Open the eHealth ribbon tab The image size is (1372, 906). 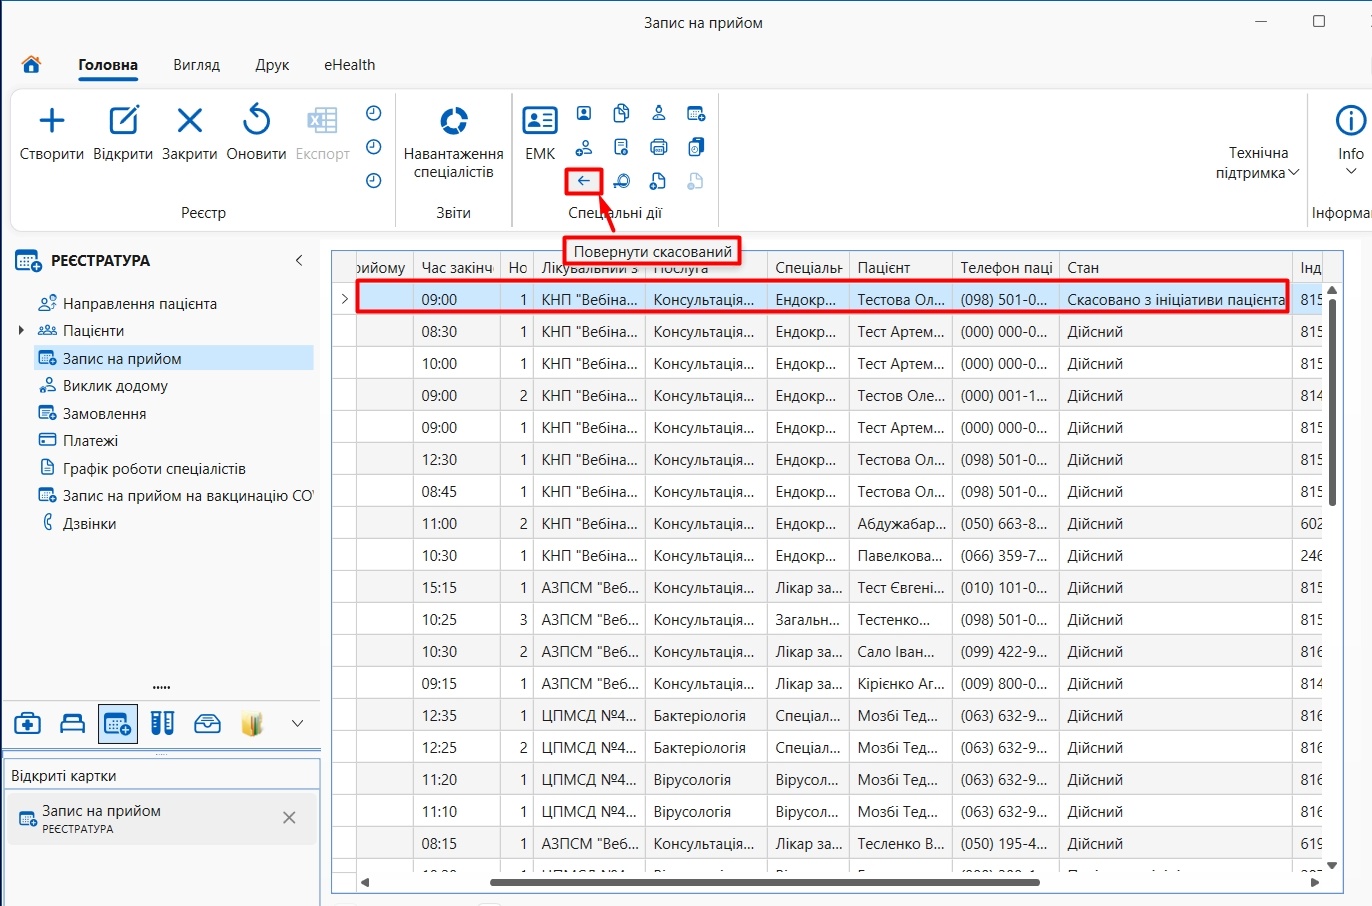pos(349,65)
